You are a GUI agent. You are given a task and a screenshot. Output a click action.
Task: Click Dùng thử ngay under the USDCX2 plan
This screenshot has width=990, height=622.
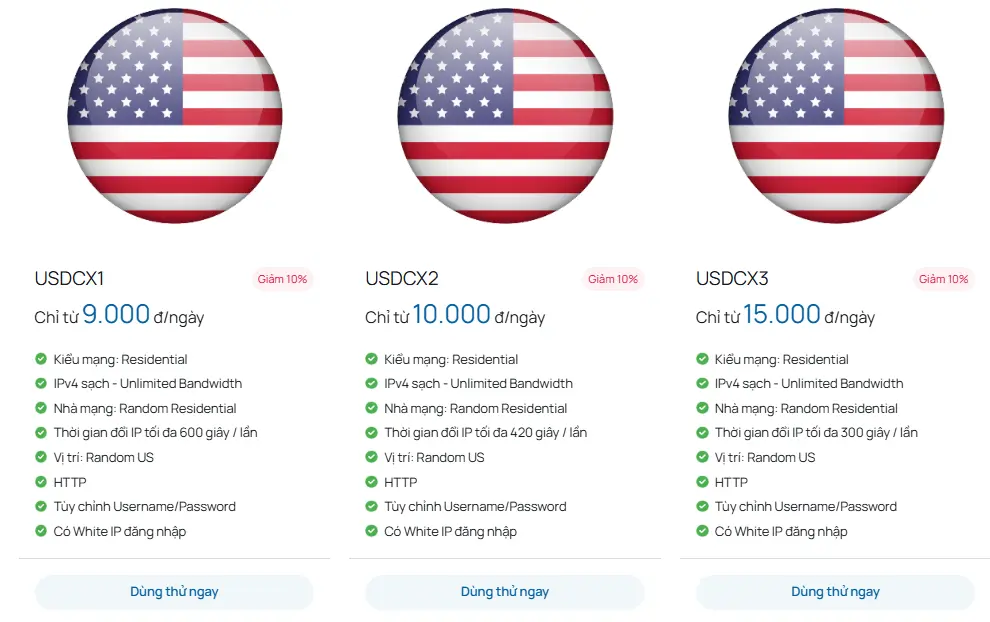point(504,591)
